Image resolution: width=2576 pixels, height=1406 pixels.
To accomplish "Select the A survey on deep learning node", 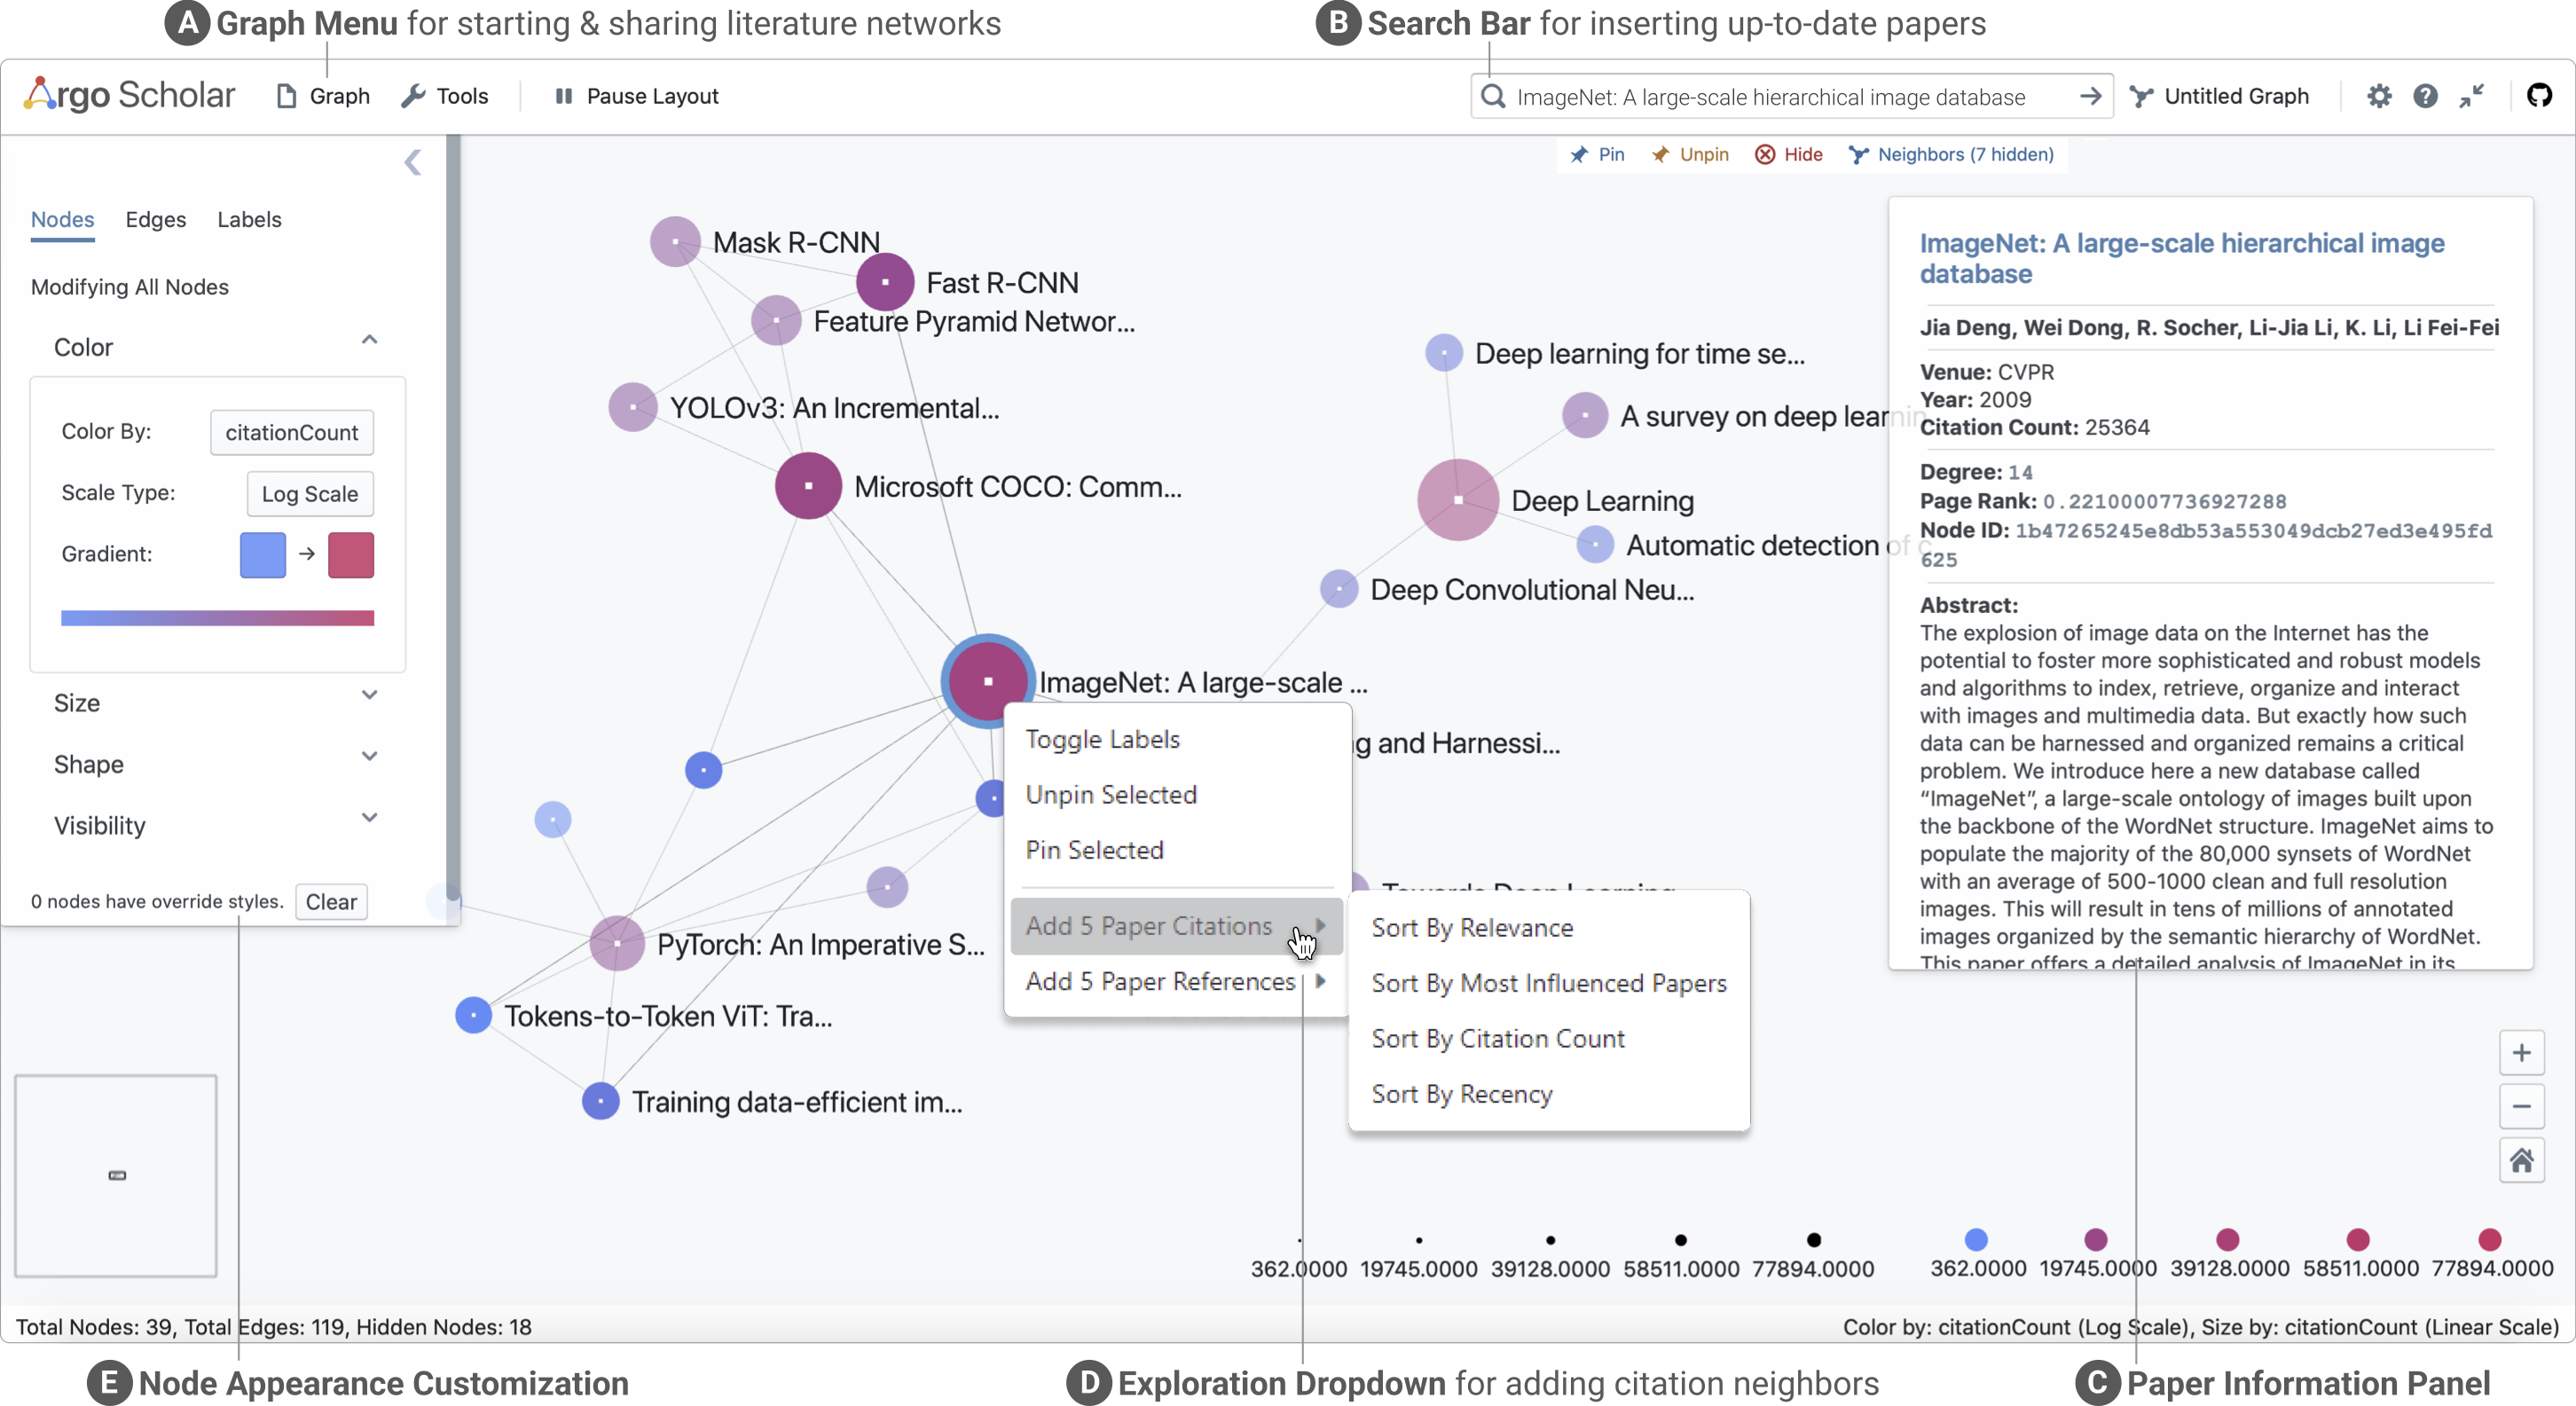I will coord(1585,415).
